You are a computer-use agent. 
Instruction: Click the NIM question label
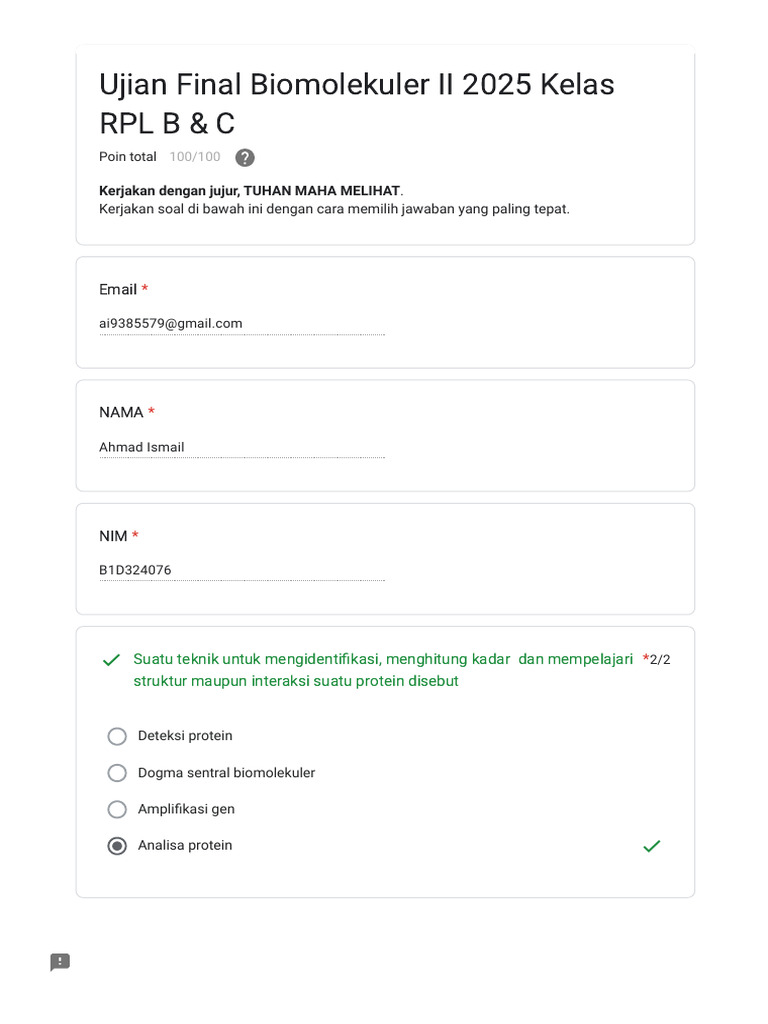pos(113,536)
